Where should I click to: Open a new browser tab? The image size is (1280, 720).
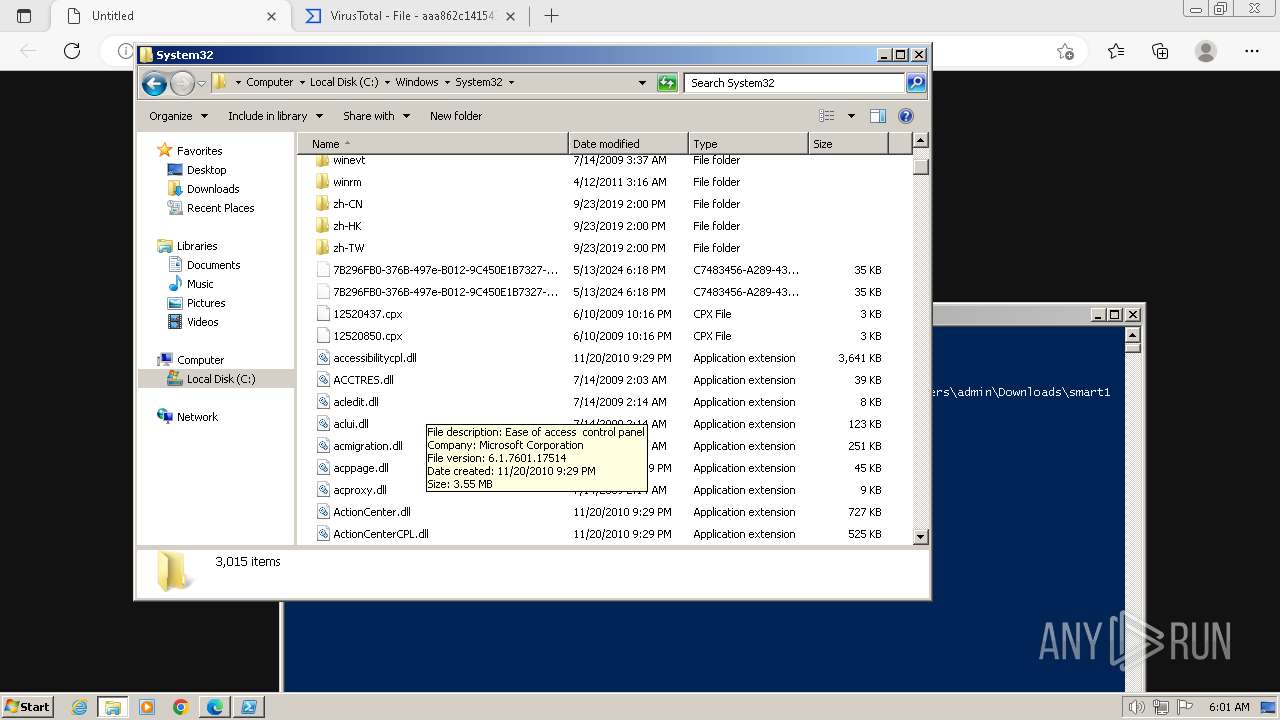pos(551,16)
